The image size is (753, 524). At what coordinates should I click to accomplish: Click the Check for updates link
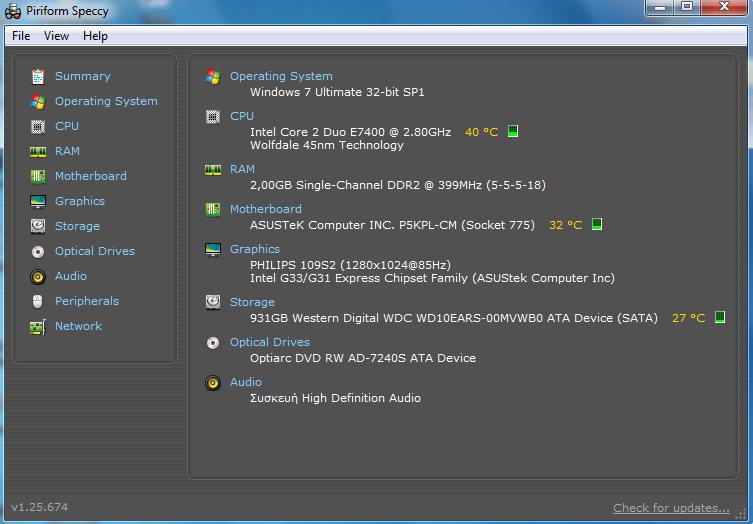pyautogui.click(x=671, y=508)
